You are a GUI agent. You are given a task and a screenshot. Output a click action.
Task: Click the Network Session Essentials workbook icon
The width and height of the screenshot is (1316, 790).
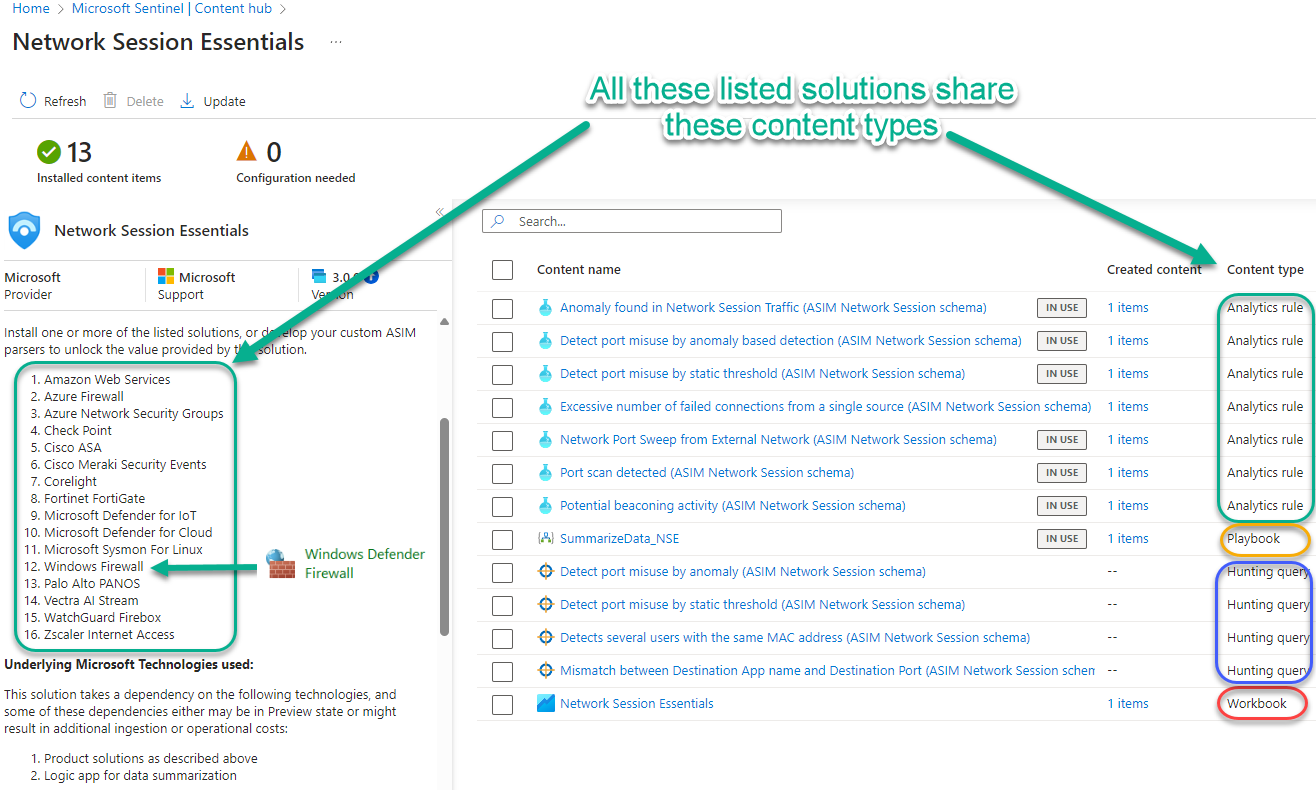545,704
